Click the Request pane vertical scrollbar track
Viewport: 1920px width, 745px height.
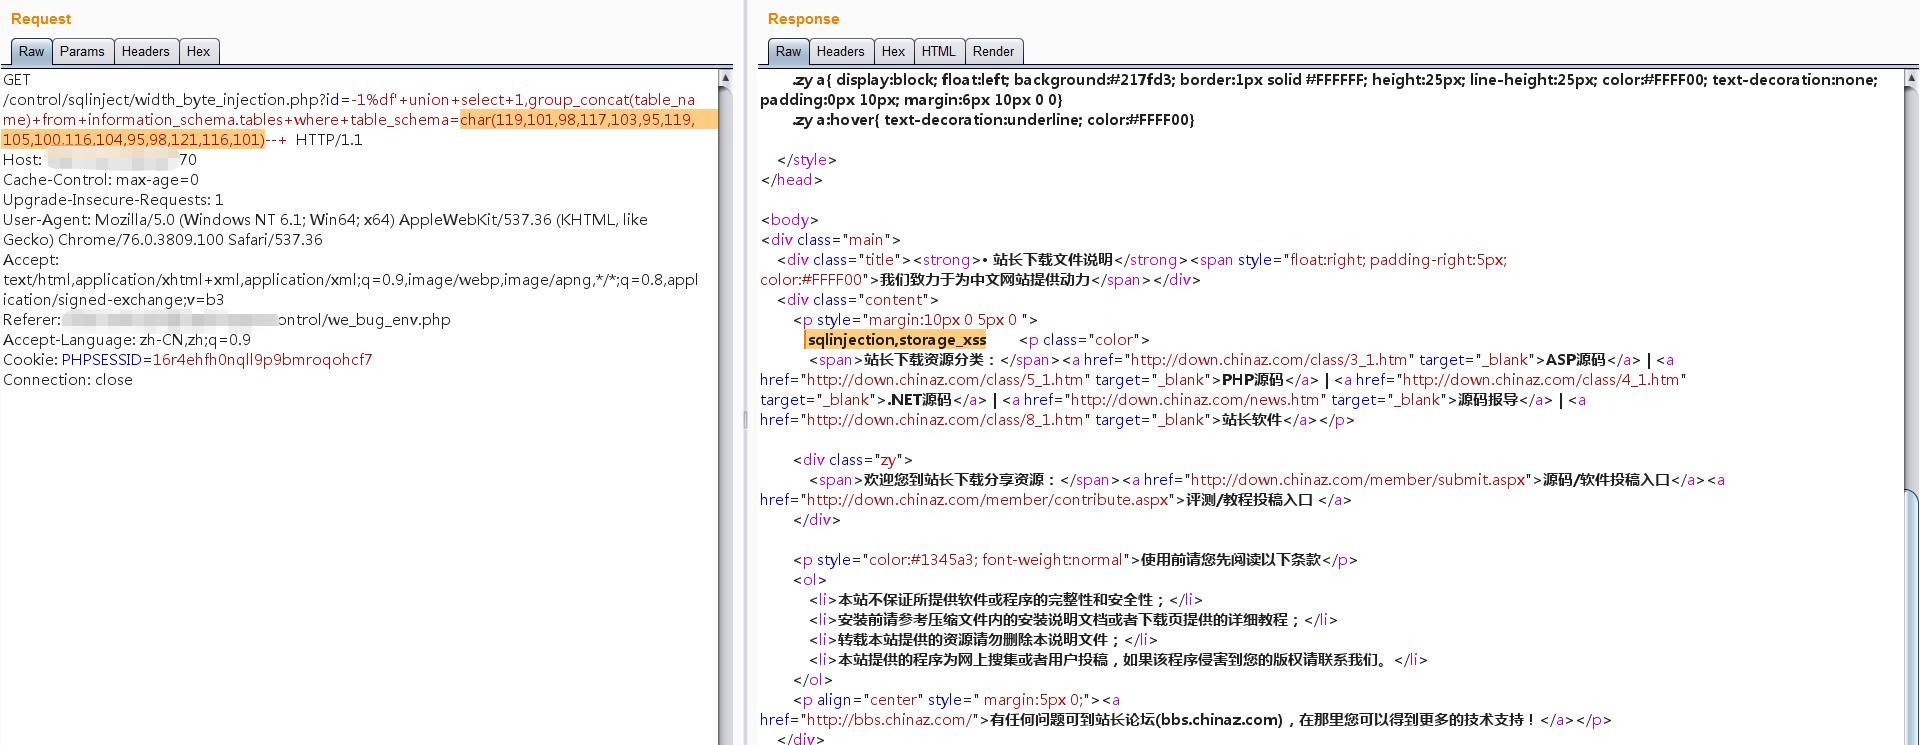pos(725,415)
